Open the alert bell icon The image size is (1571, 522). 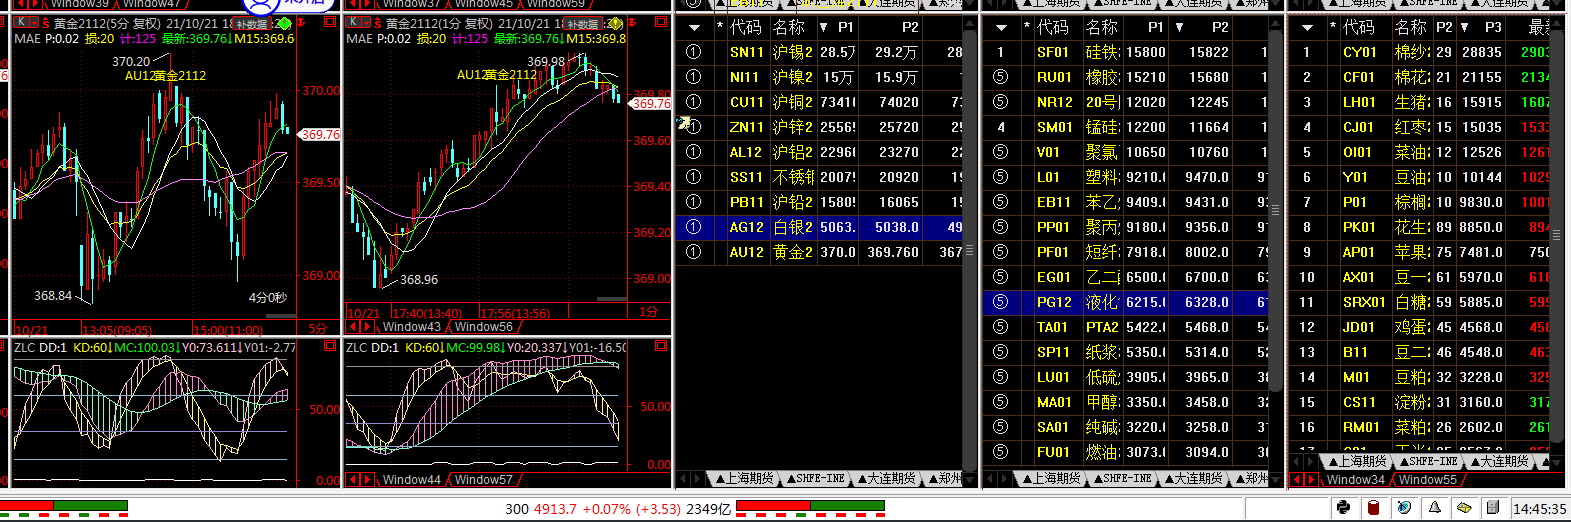1434,507
